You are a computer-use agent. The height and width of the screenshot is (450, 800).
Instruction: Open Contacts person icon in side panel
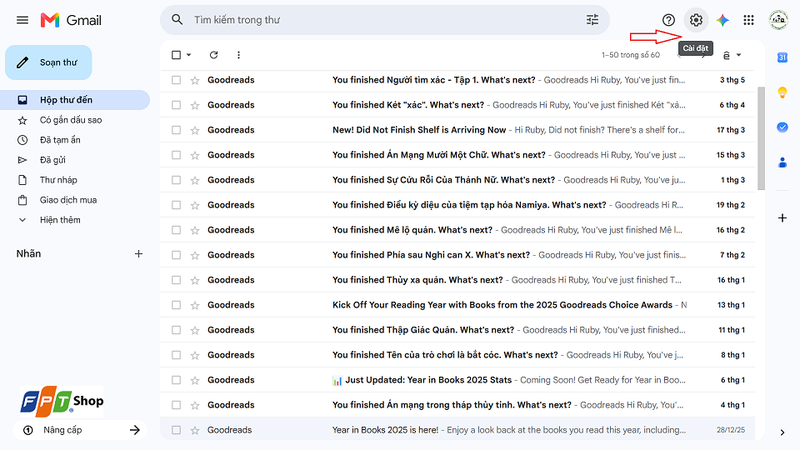click(x=782, y=163)
